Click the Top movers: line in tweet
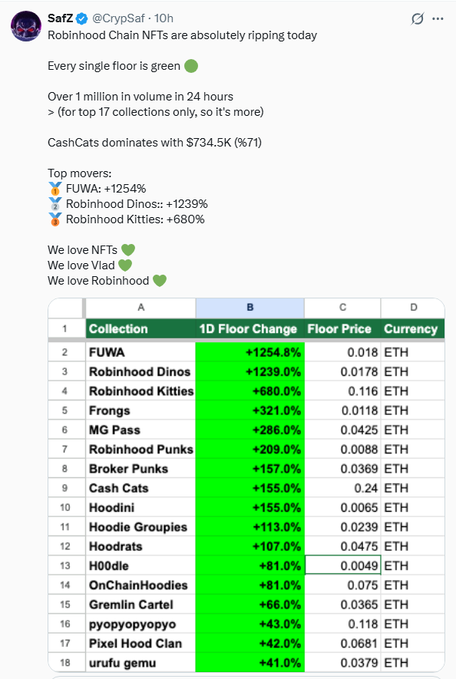456x679 pixels. (80, 173)
